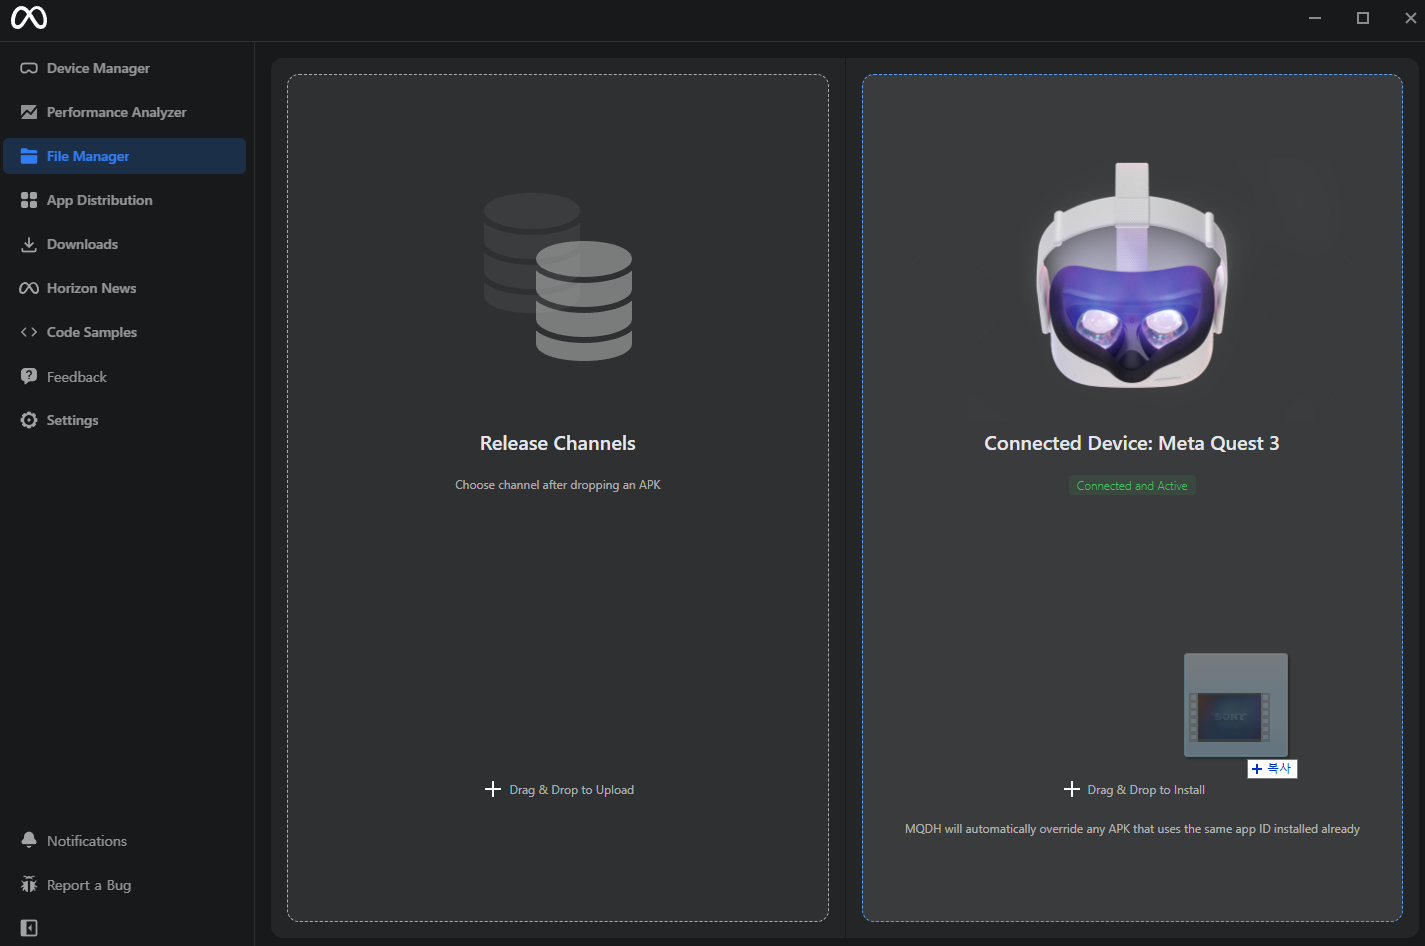Click the Performance Analyzer chart icon
1425x946 pixels.
[29, 112]
